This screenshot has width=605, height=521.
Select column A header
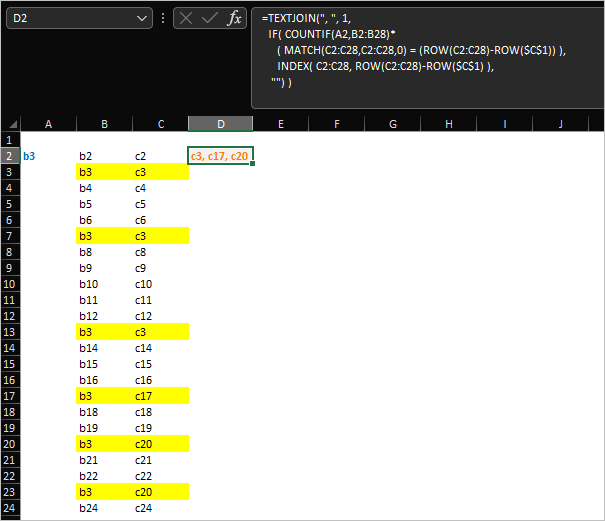48,124
